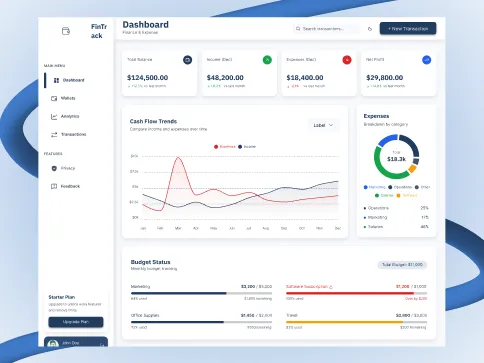Viewport: 484px width, 363px height.
Task: Click the yellow Travel budget progress bar
Action: click(x=356, y=322)
